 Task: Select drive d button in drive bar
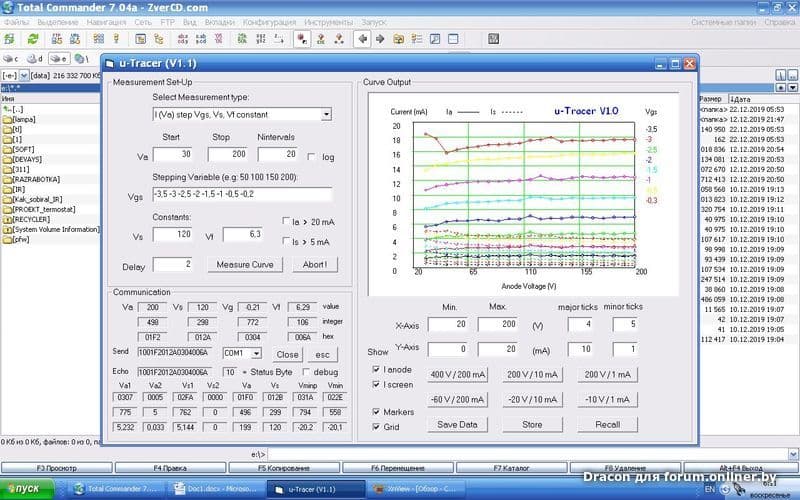pyautogui.click(x=35, y=58)
